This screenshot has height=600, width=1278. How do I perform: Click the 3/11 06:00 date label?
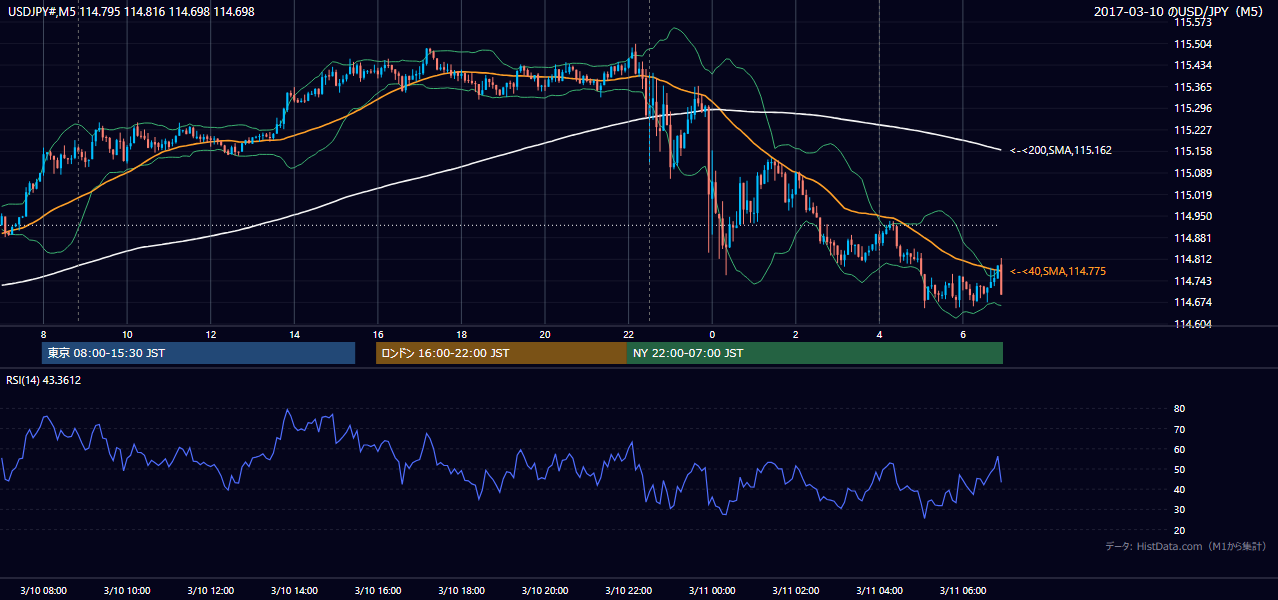(962, 591)
